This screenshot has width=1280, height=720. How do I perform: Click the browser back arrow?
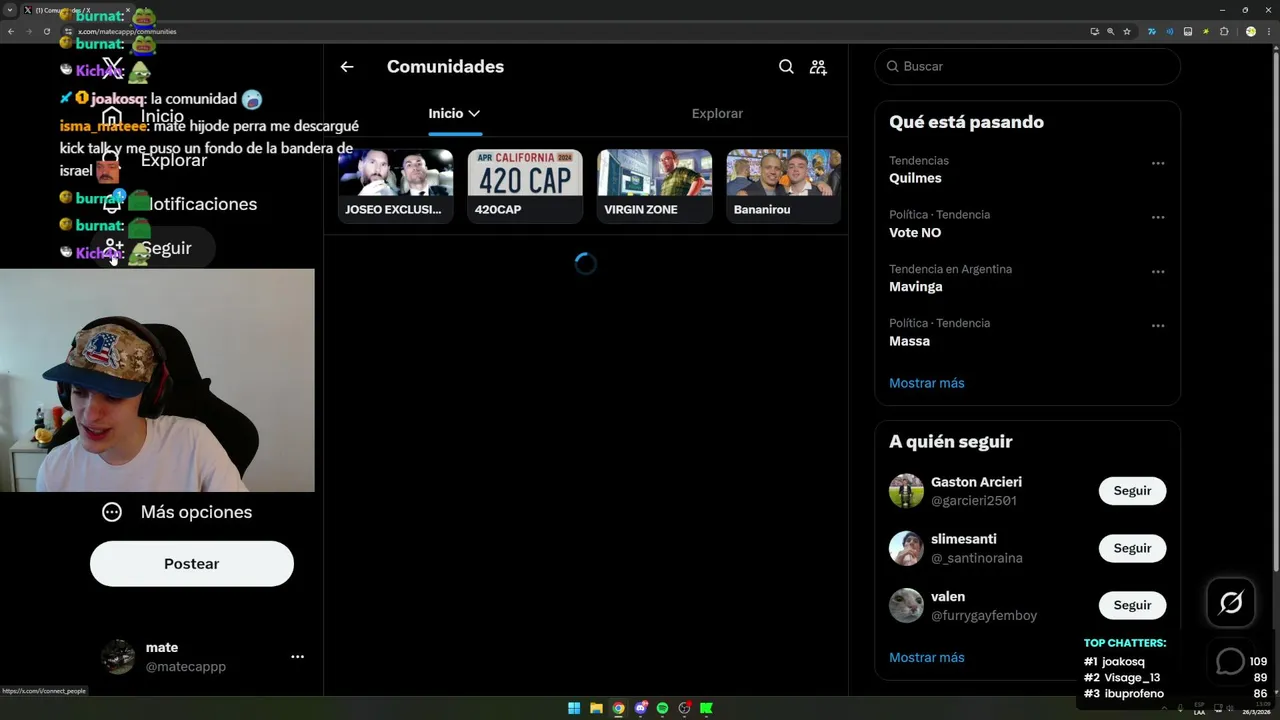point(11,31)
